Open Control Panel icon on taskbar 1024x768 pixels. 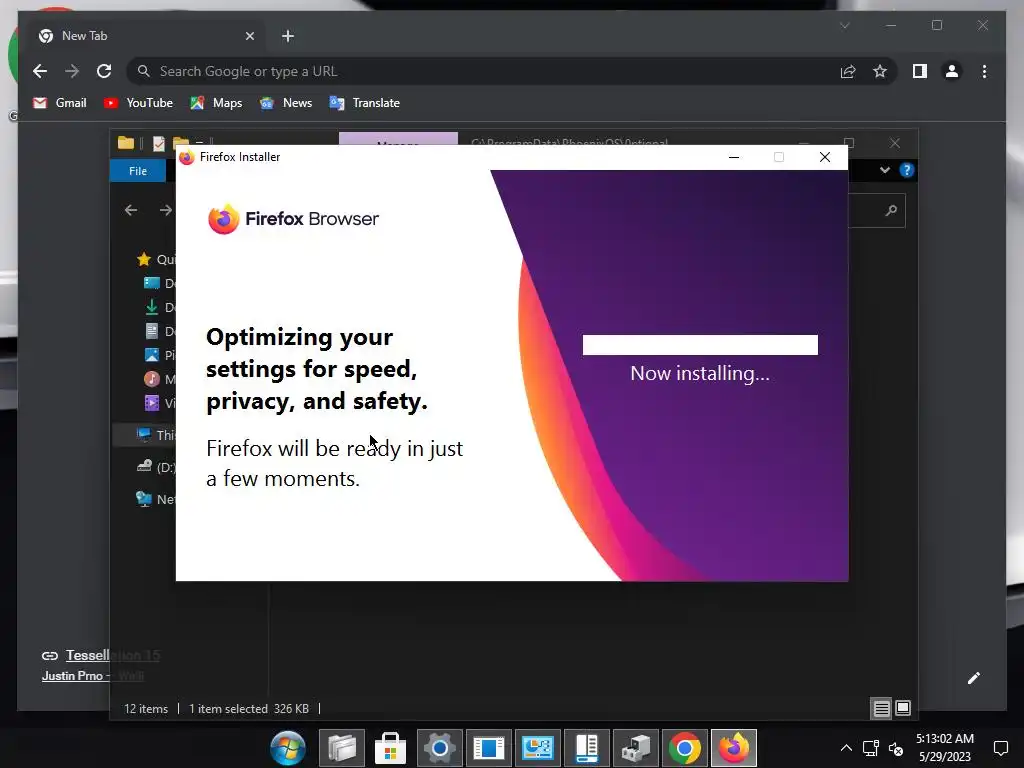click(x=537, y=748)
